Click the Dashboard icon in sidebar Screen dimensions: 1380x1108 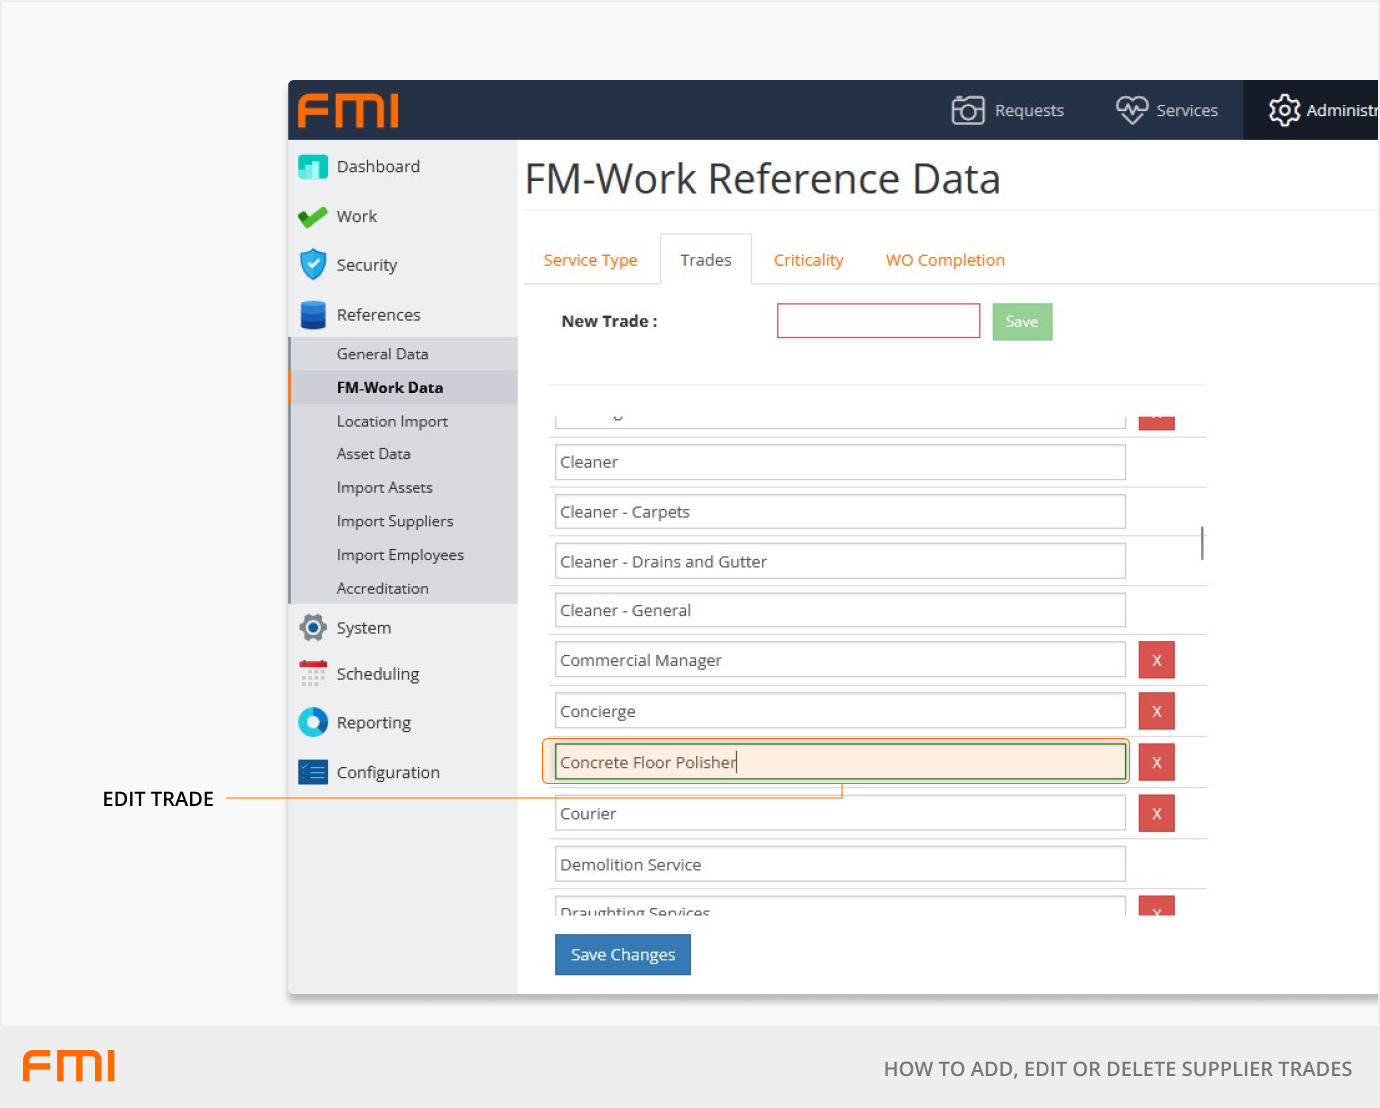click(x=313, y=167)
